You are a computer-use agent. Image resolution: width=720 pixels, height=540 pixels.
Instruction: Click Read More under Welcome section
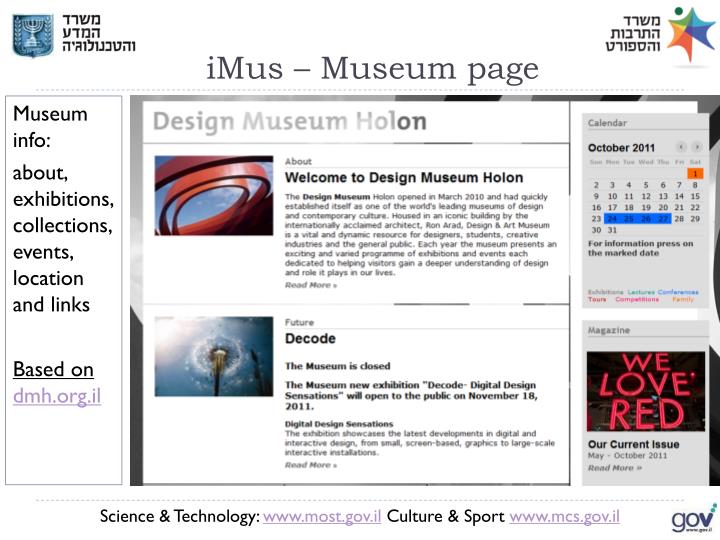(311, 285)
